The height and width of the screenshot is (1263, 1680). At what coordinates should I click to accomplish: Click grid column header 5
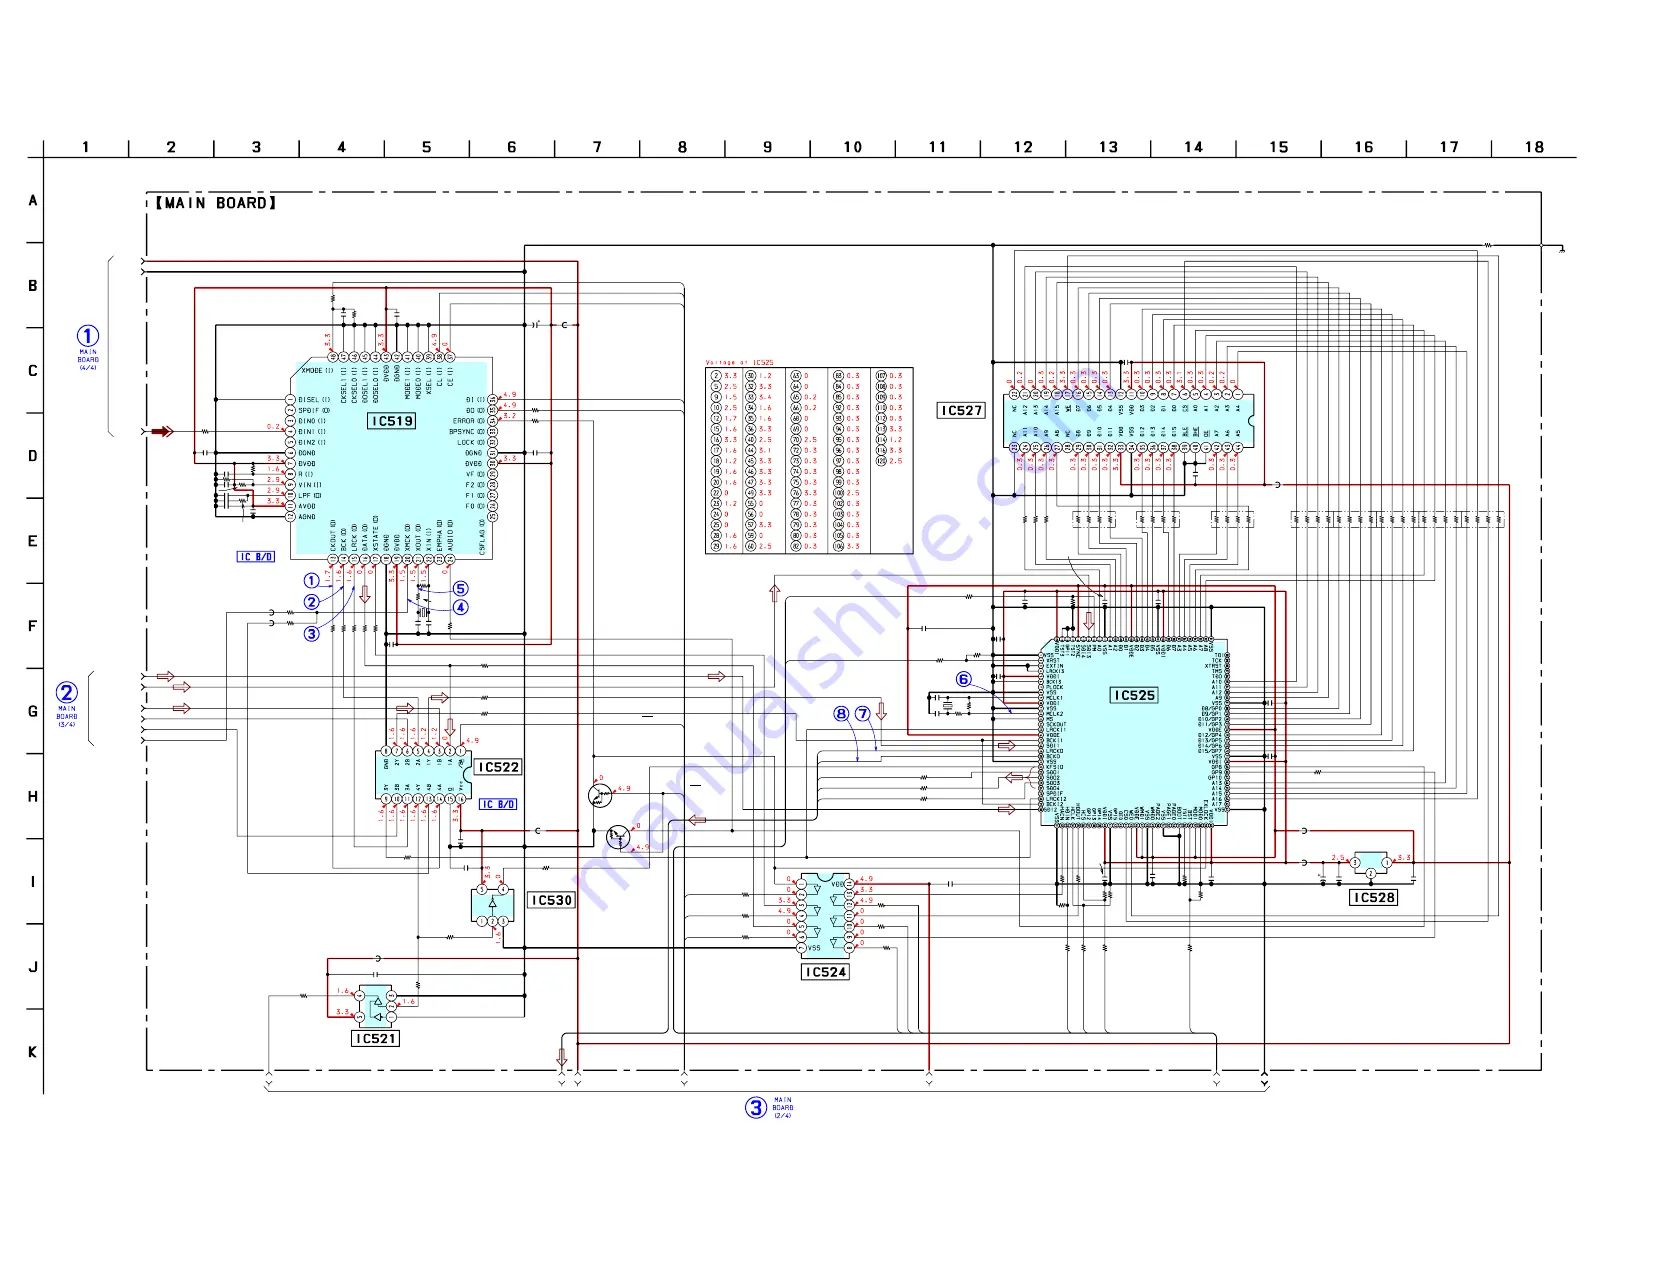[x=427, y=147]
